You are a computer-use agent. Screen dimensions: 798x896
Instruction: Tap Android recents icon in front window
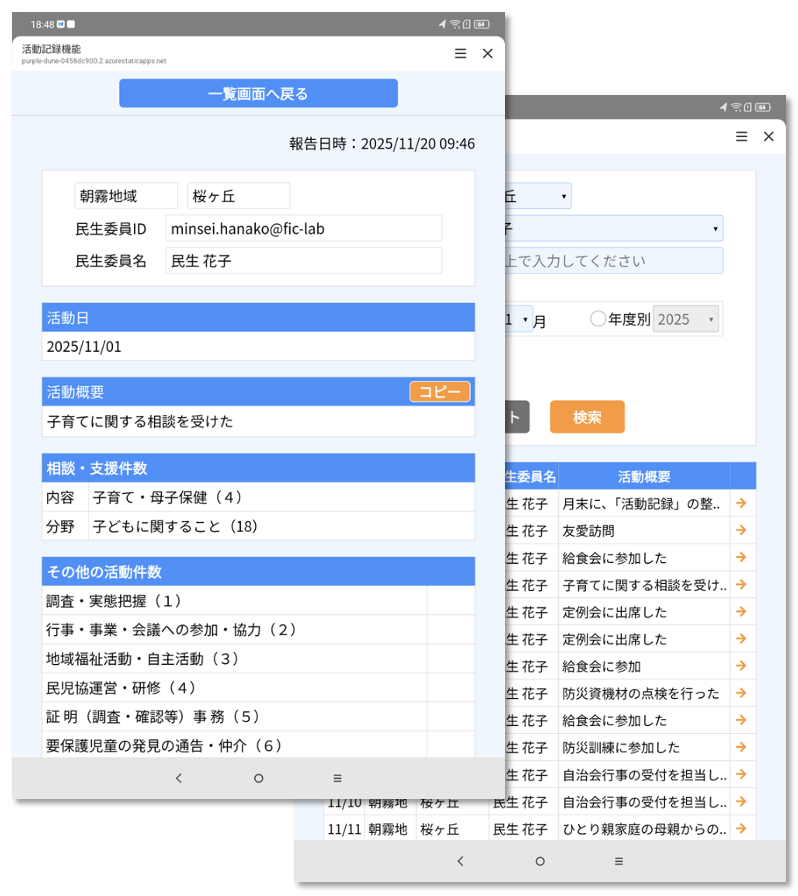[337, 778]
